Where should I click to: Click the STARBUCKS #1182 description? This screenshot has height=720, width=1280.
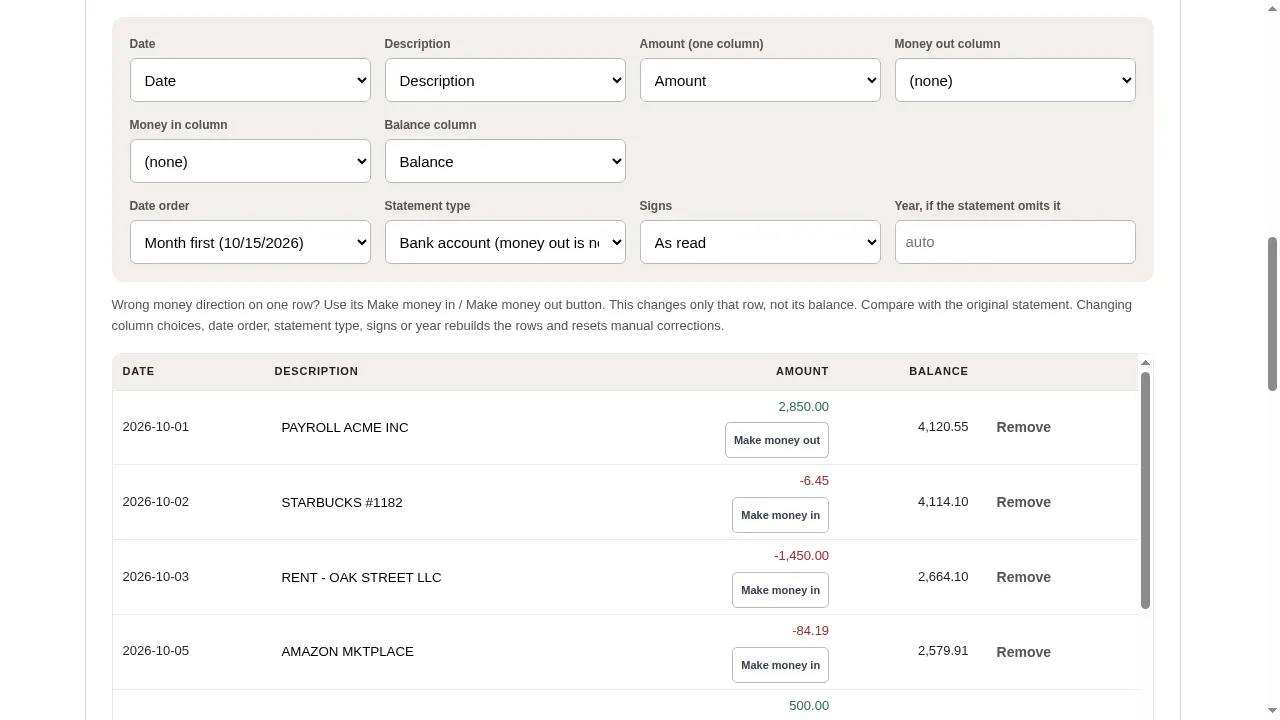pyautogui.click(x=342, y=502)
